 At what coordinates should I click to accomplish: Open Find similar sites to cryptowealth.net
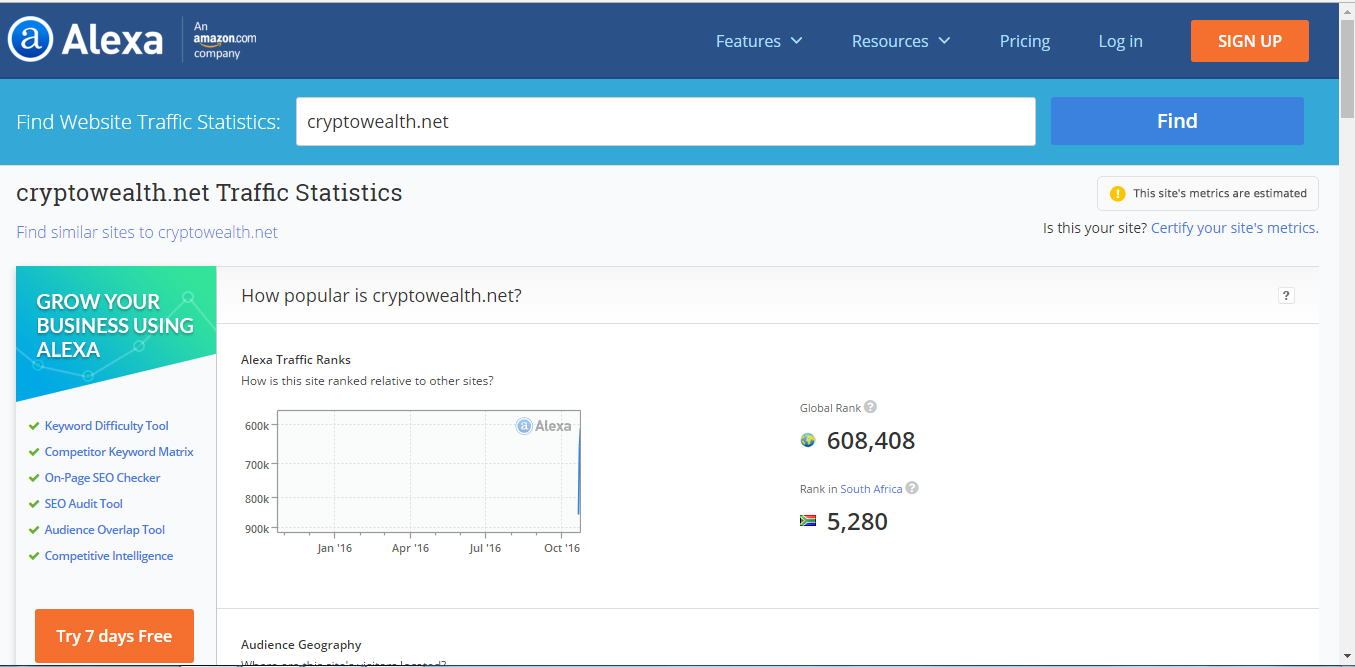(x=146, y=231)
